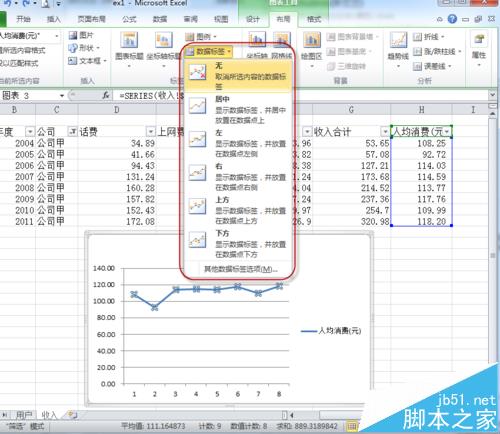Open the Name Box dropdown showing 图表 3
The width and height of the screenshot is (500, 434).
click(x=62, y=96)
